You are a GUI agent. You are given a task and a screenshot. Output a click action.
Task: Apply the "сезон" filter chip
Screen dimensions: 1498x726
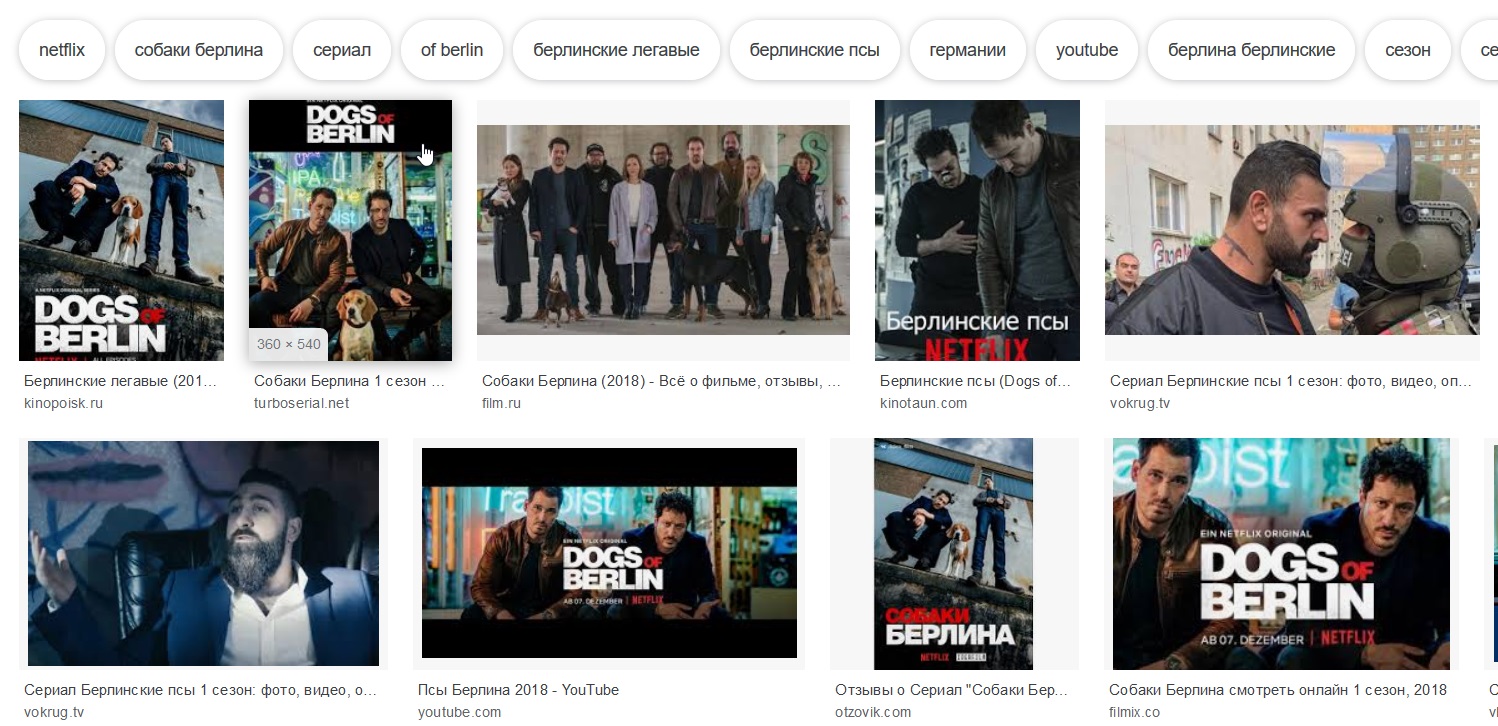(x=1408, y=50)
